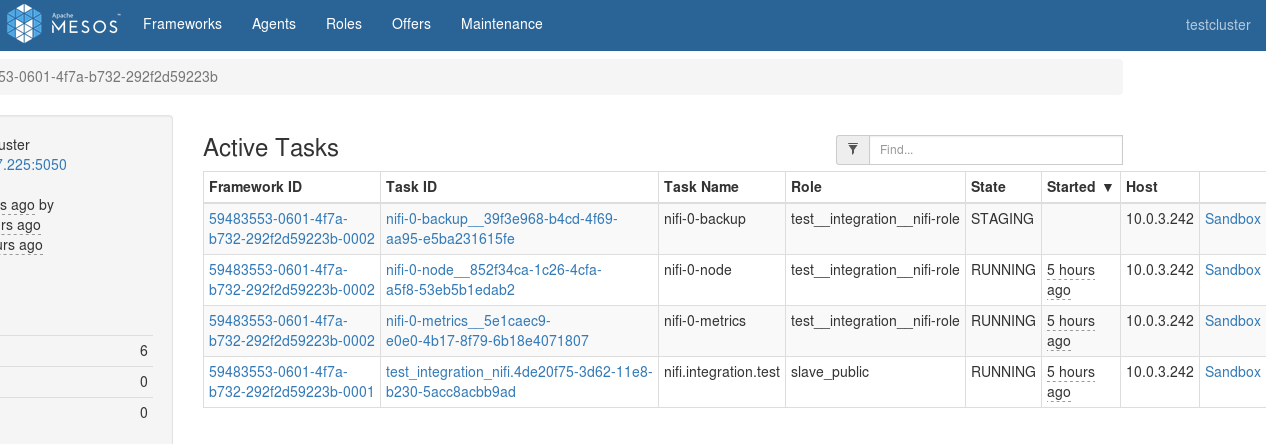Image resolution: width=1266 pixels, height=444 pixels.
Task: Open the nifi-0-metrics task ID link
Action: coord(488,331)
